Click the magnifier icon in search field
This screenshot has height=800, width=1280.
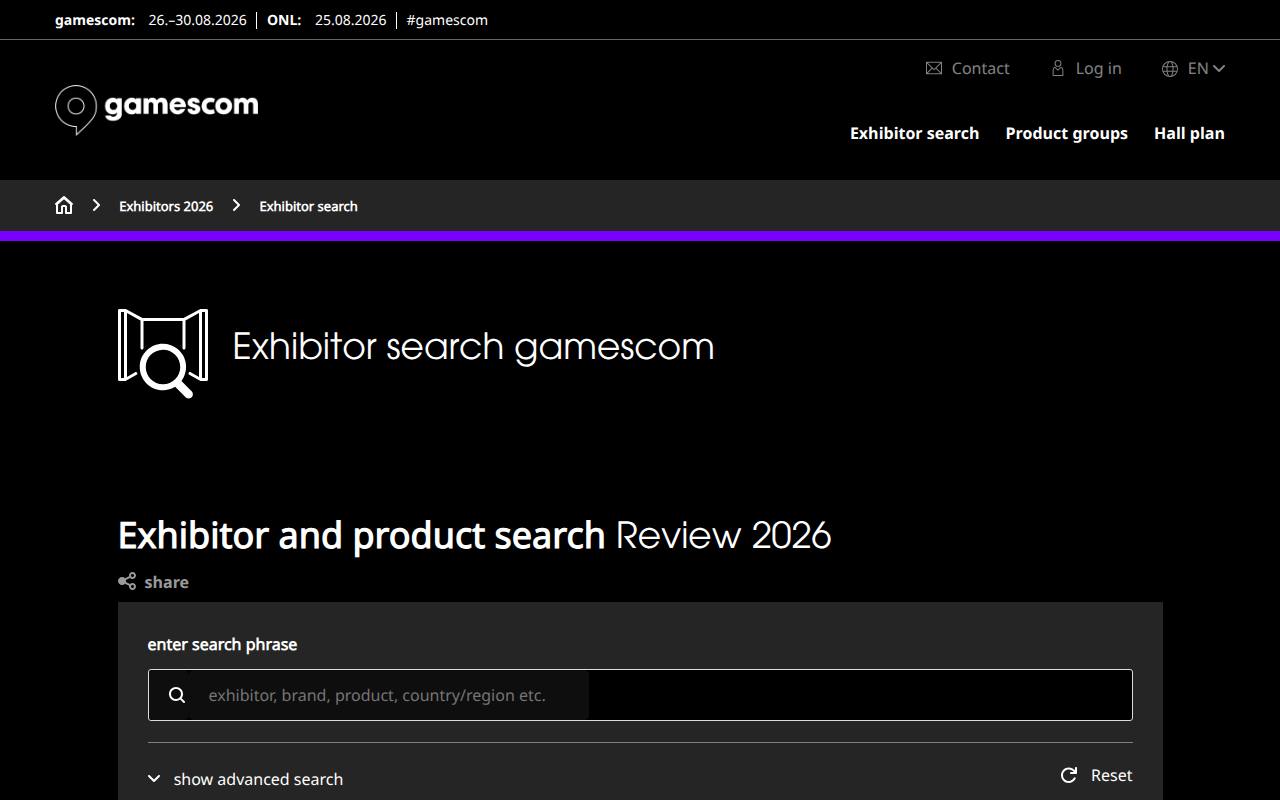pyautogui.click(x=177, y=695)
